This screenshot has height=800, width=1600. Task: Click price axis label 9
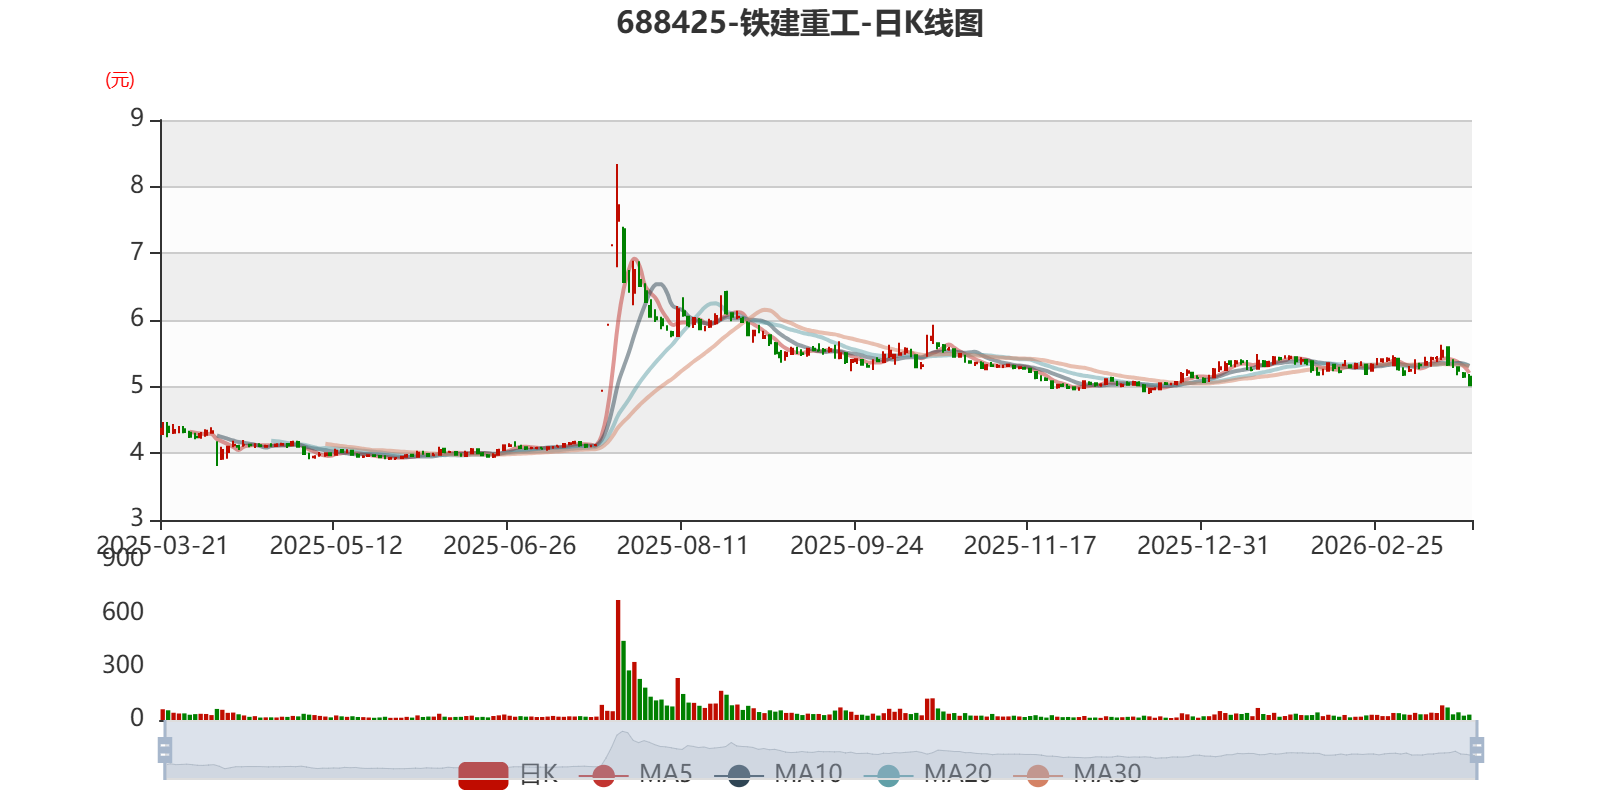(137, 119)
